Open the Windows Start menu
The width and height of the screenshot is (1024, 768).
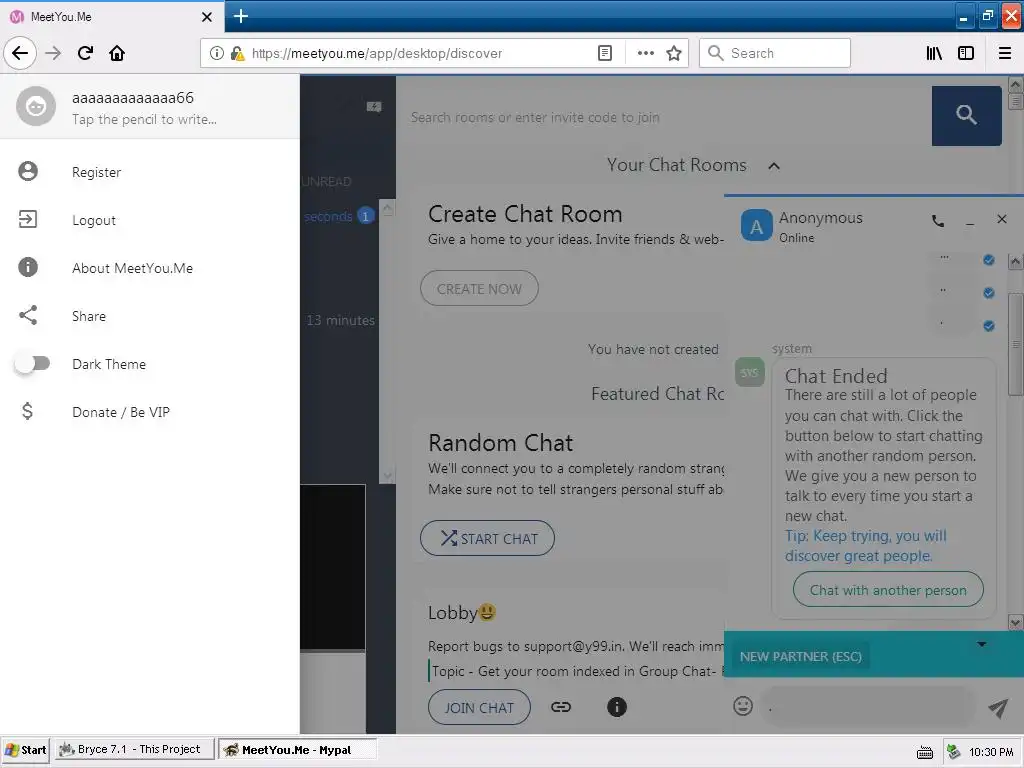click(26, 750)
